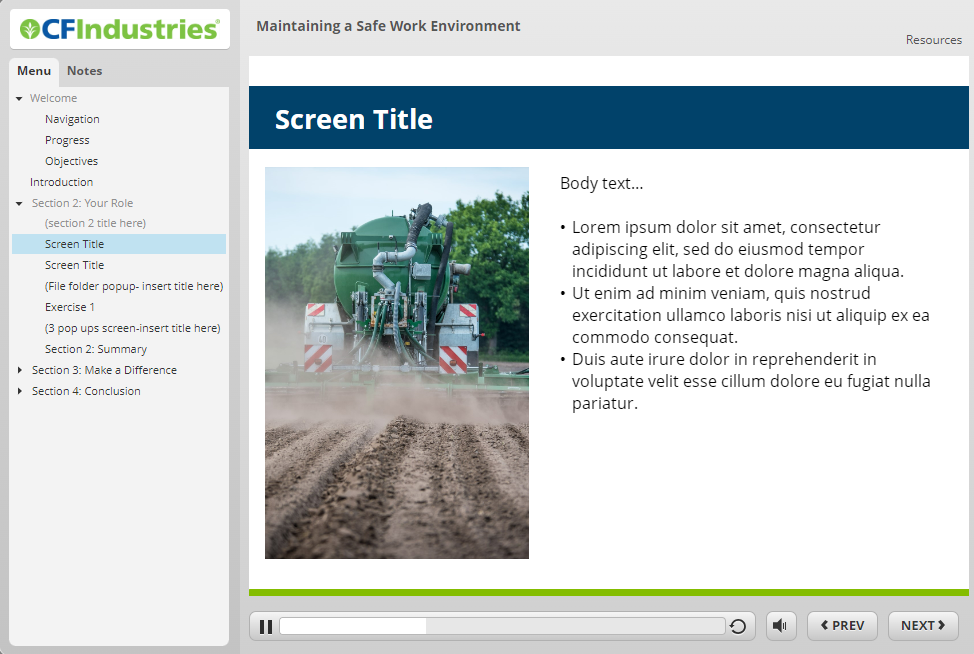Viewport: 974px width, 654px height.
Task: Expand Section 3: Make a Difference
Action: pyautogui.click(x=19, y=371)
